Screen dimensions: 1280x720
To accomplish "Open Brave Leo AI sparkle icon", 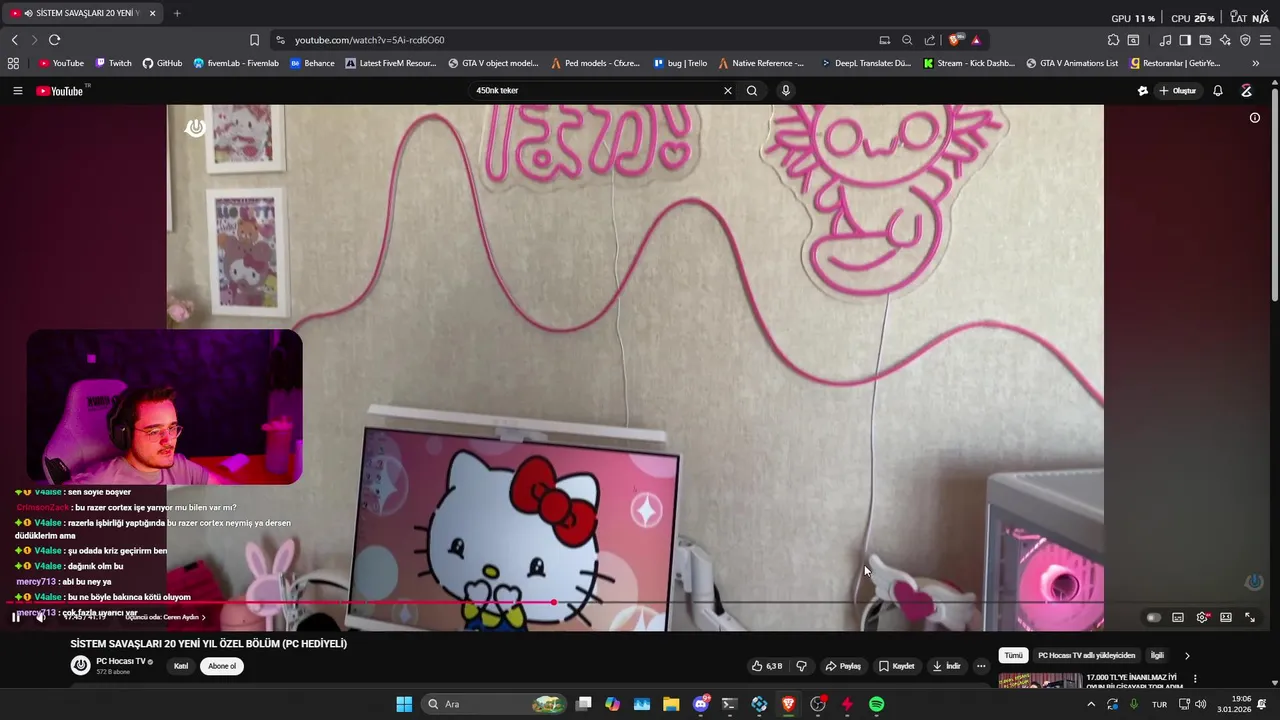I will [1225, 40].
